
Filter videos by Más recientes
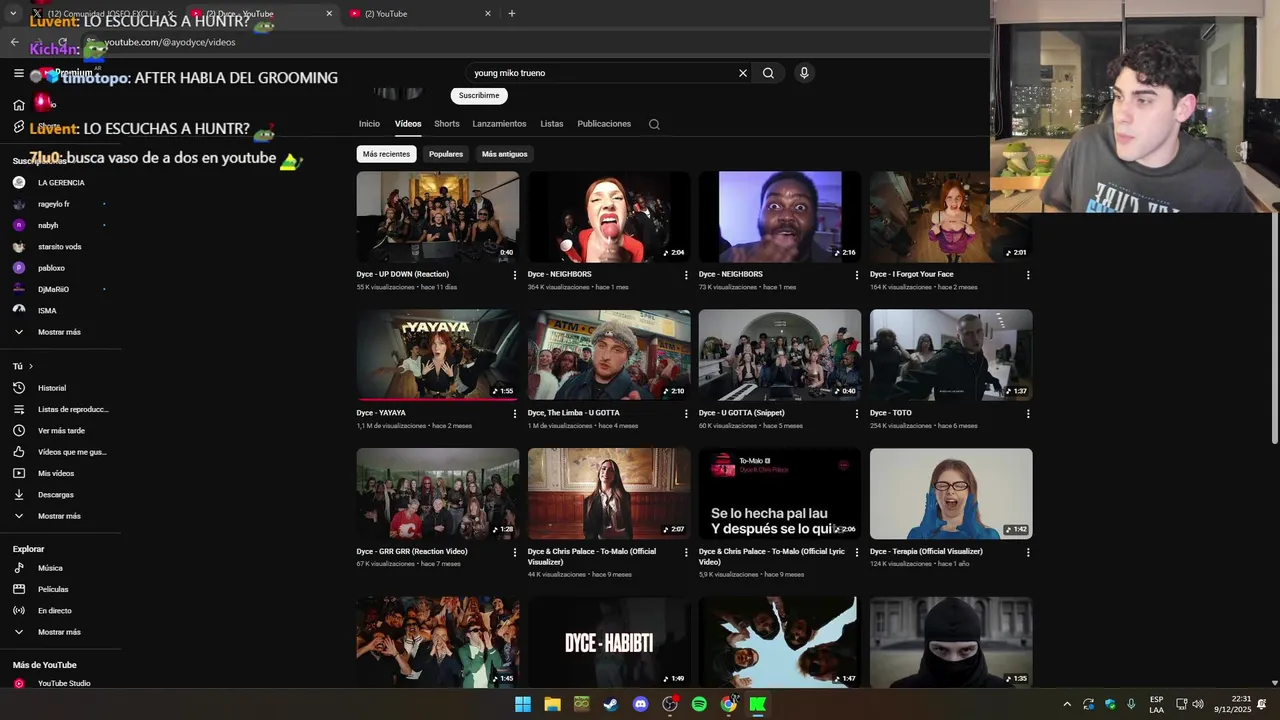point(386,154)
